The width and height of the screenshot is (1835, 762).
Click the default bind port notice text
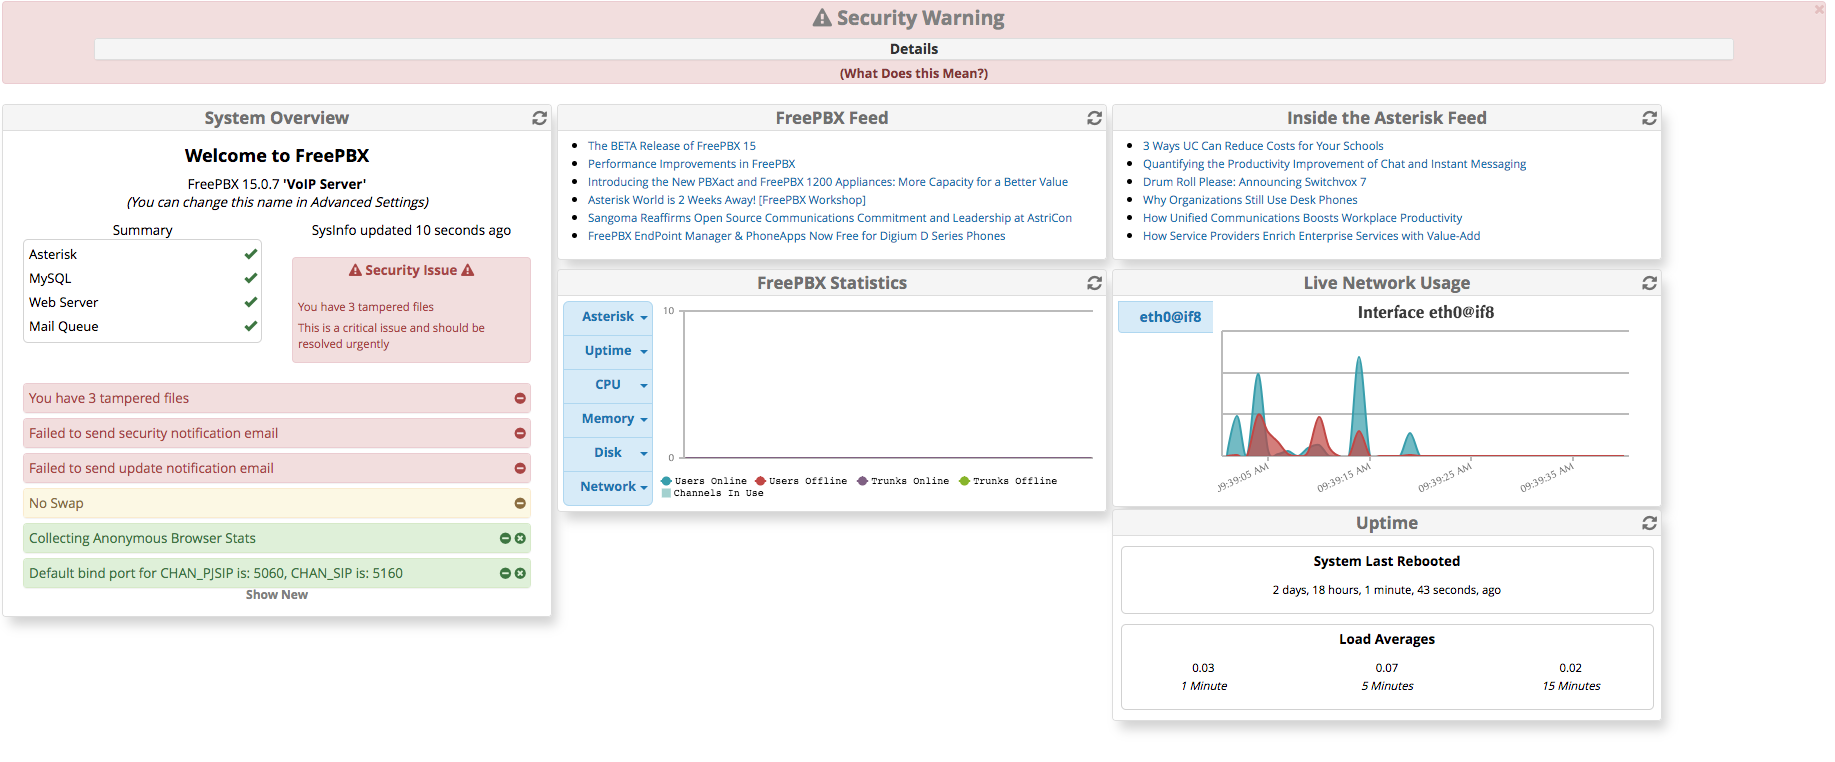[216, 573]
